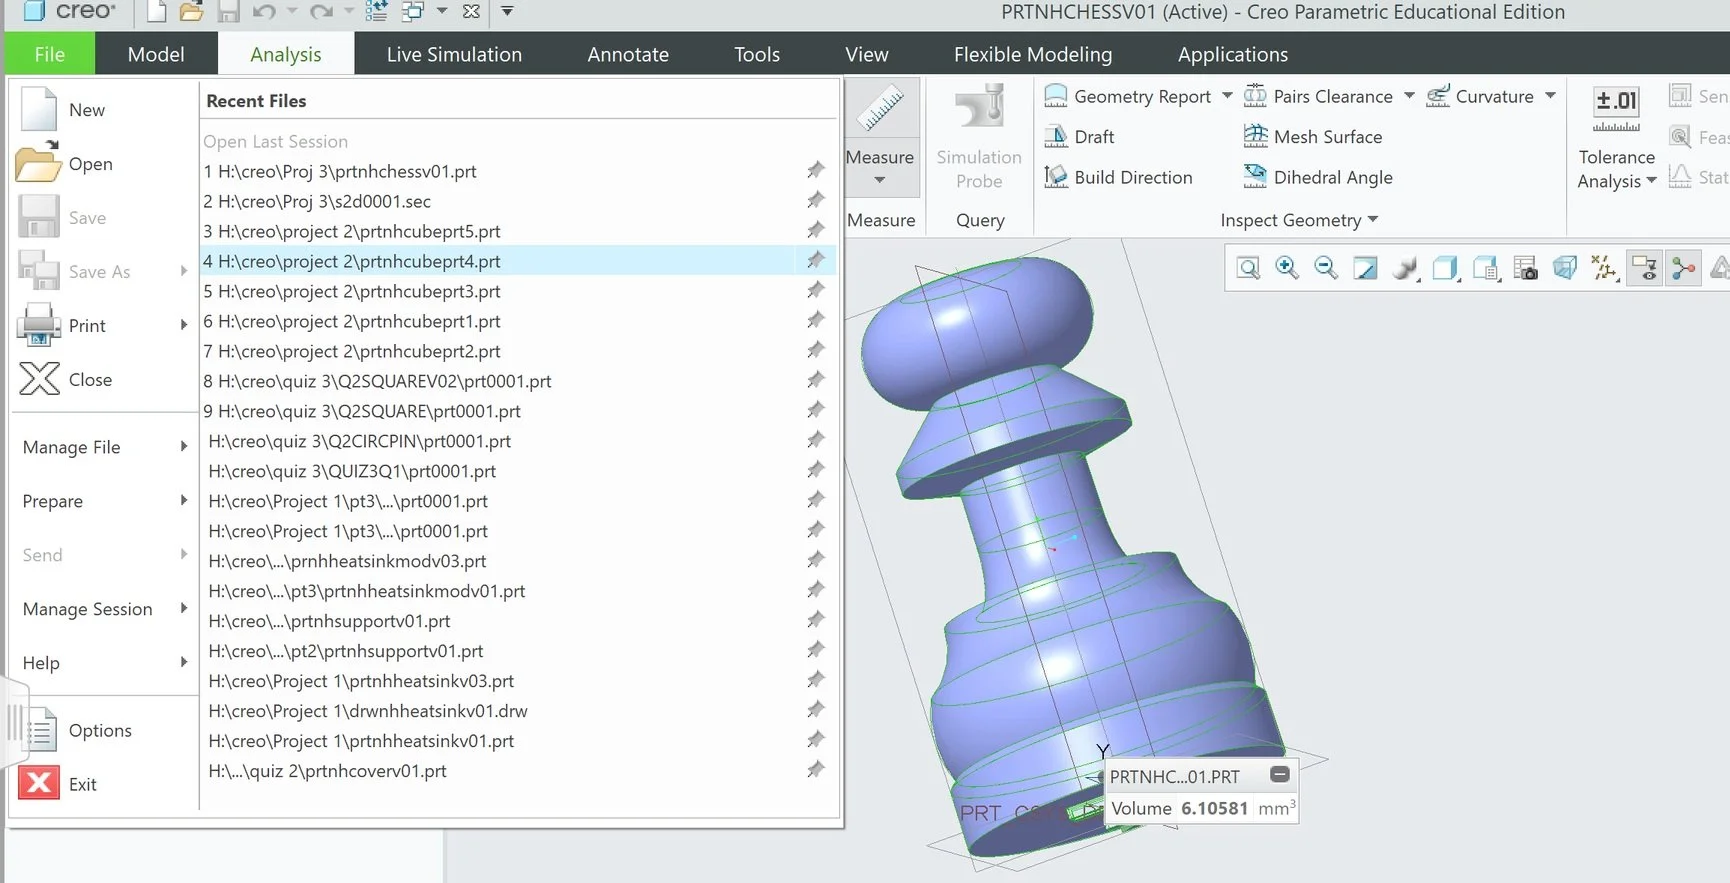The width and height of the screenshot is (1730, 883).
Task: Click the Repaint screen icon
Action: (x=1365, y=268)
